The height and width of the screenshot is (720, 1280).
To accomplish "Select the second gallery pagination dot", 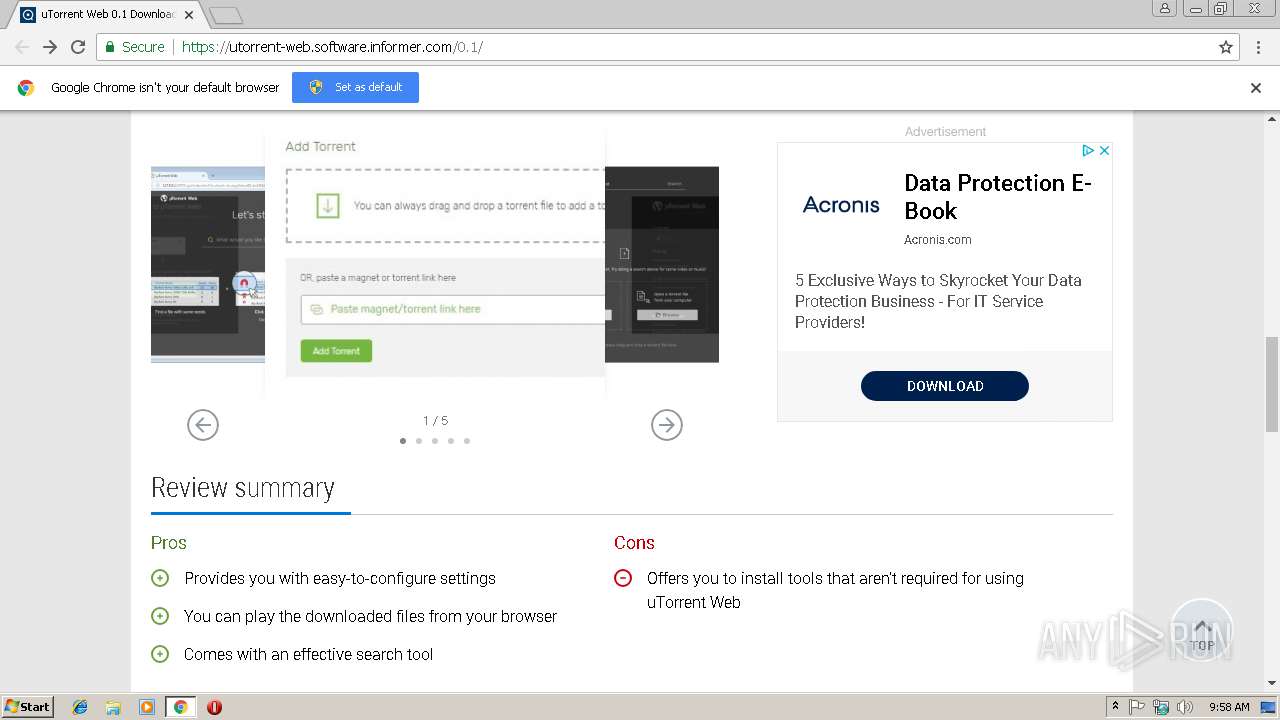I will coord(419,441).
